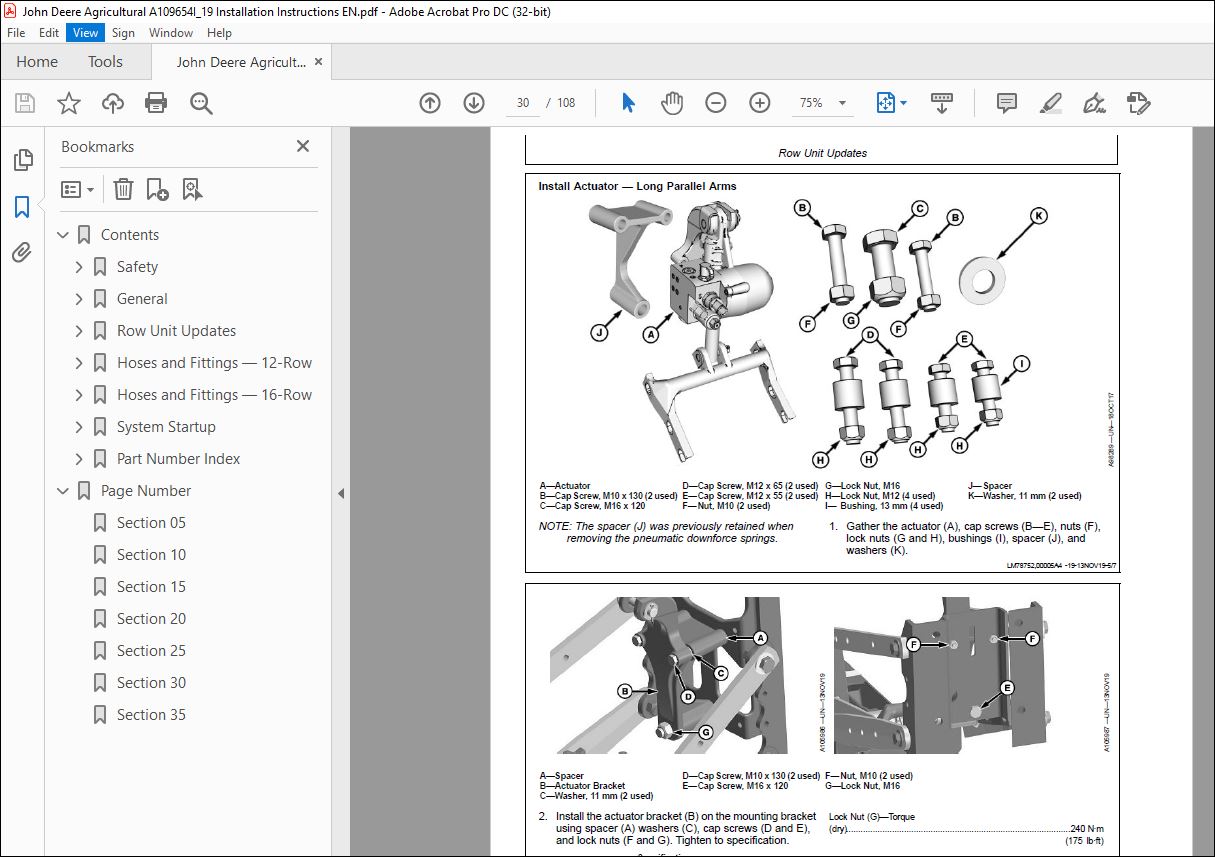Image resolution: width=1215 pixels, height=857 pixels.
Task: Open bookmark options dropdown menu
Action: tap(77, 189)
